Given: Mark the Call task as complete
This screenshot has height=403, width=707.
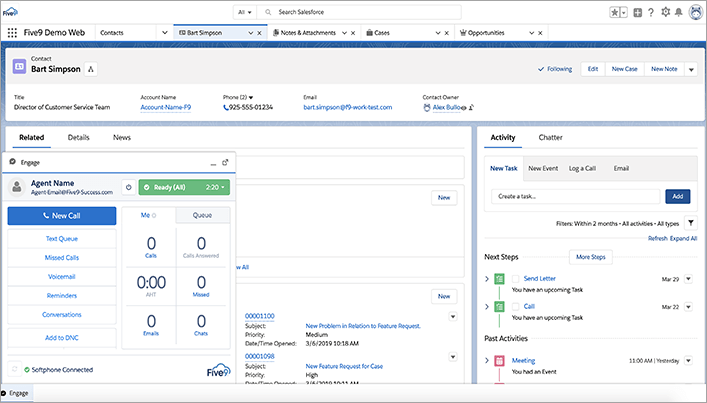Looking at the screenshot, I should (x=516, y=306).
